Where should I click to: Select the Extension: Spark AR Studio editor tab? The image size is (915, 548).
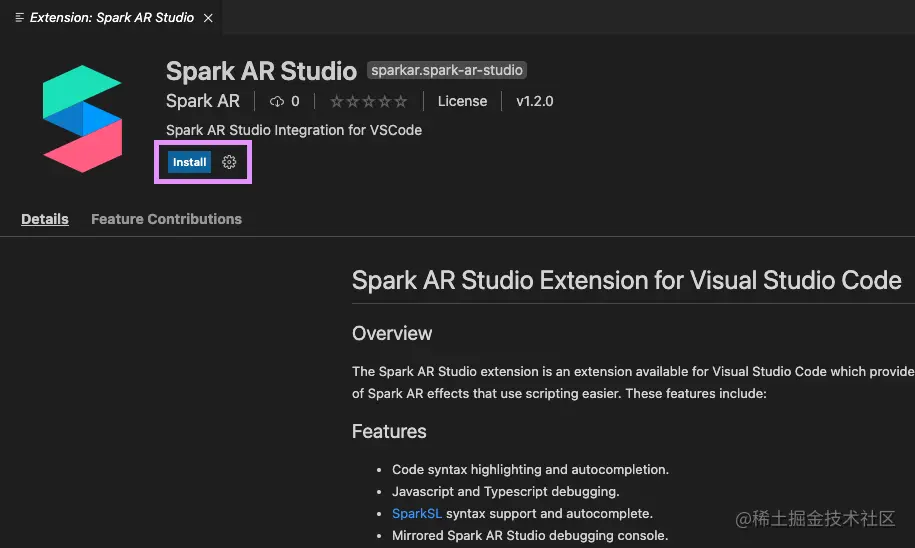click(x=111, y=18)
